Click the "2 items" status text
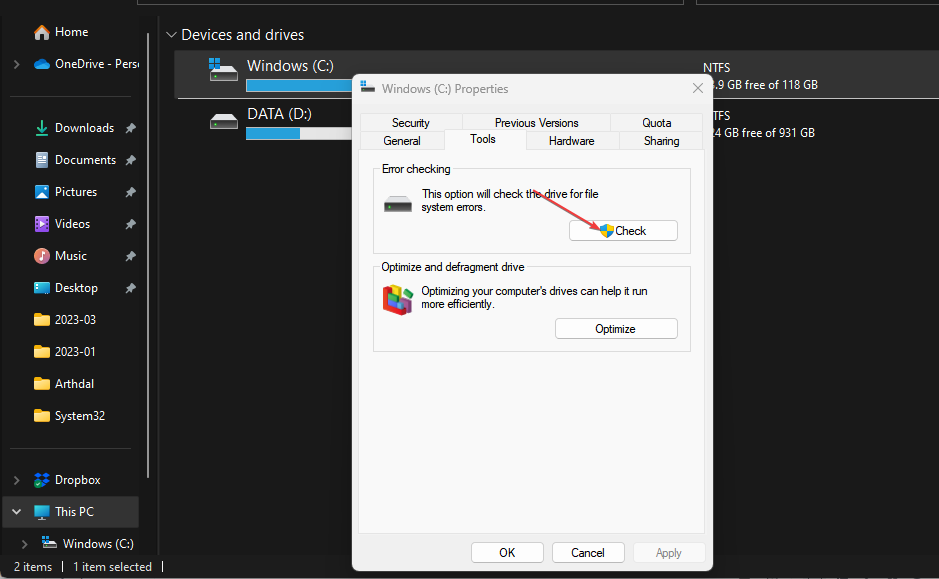939x579 pixels. pyautogui.click(x=33, y=566)
